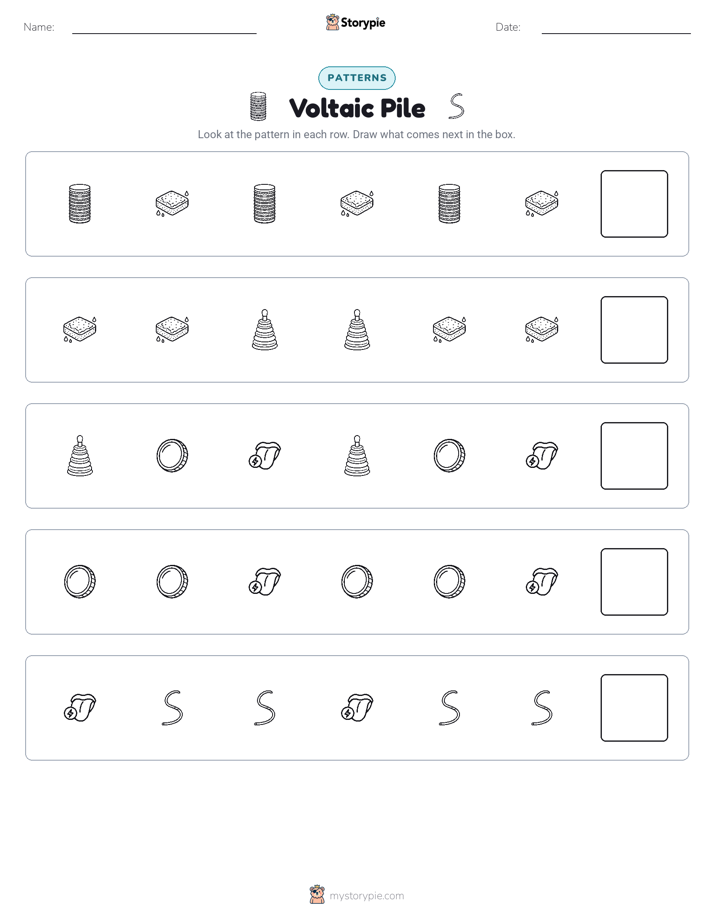Click the last wet sponge in row one

(x=541, y=203)
